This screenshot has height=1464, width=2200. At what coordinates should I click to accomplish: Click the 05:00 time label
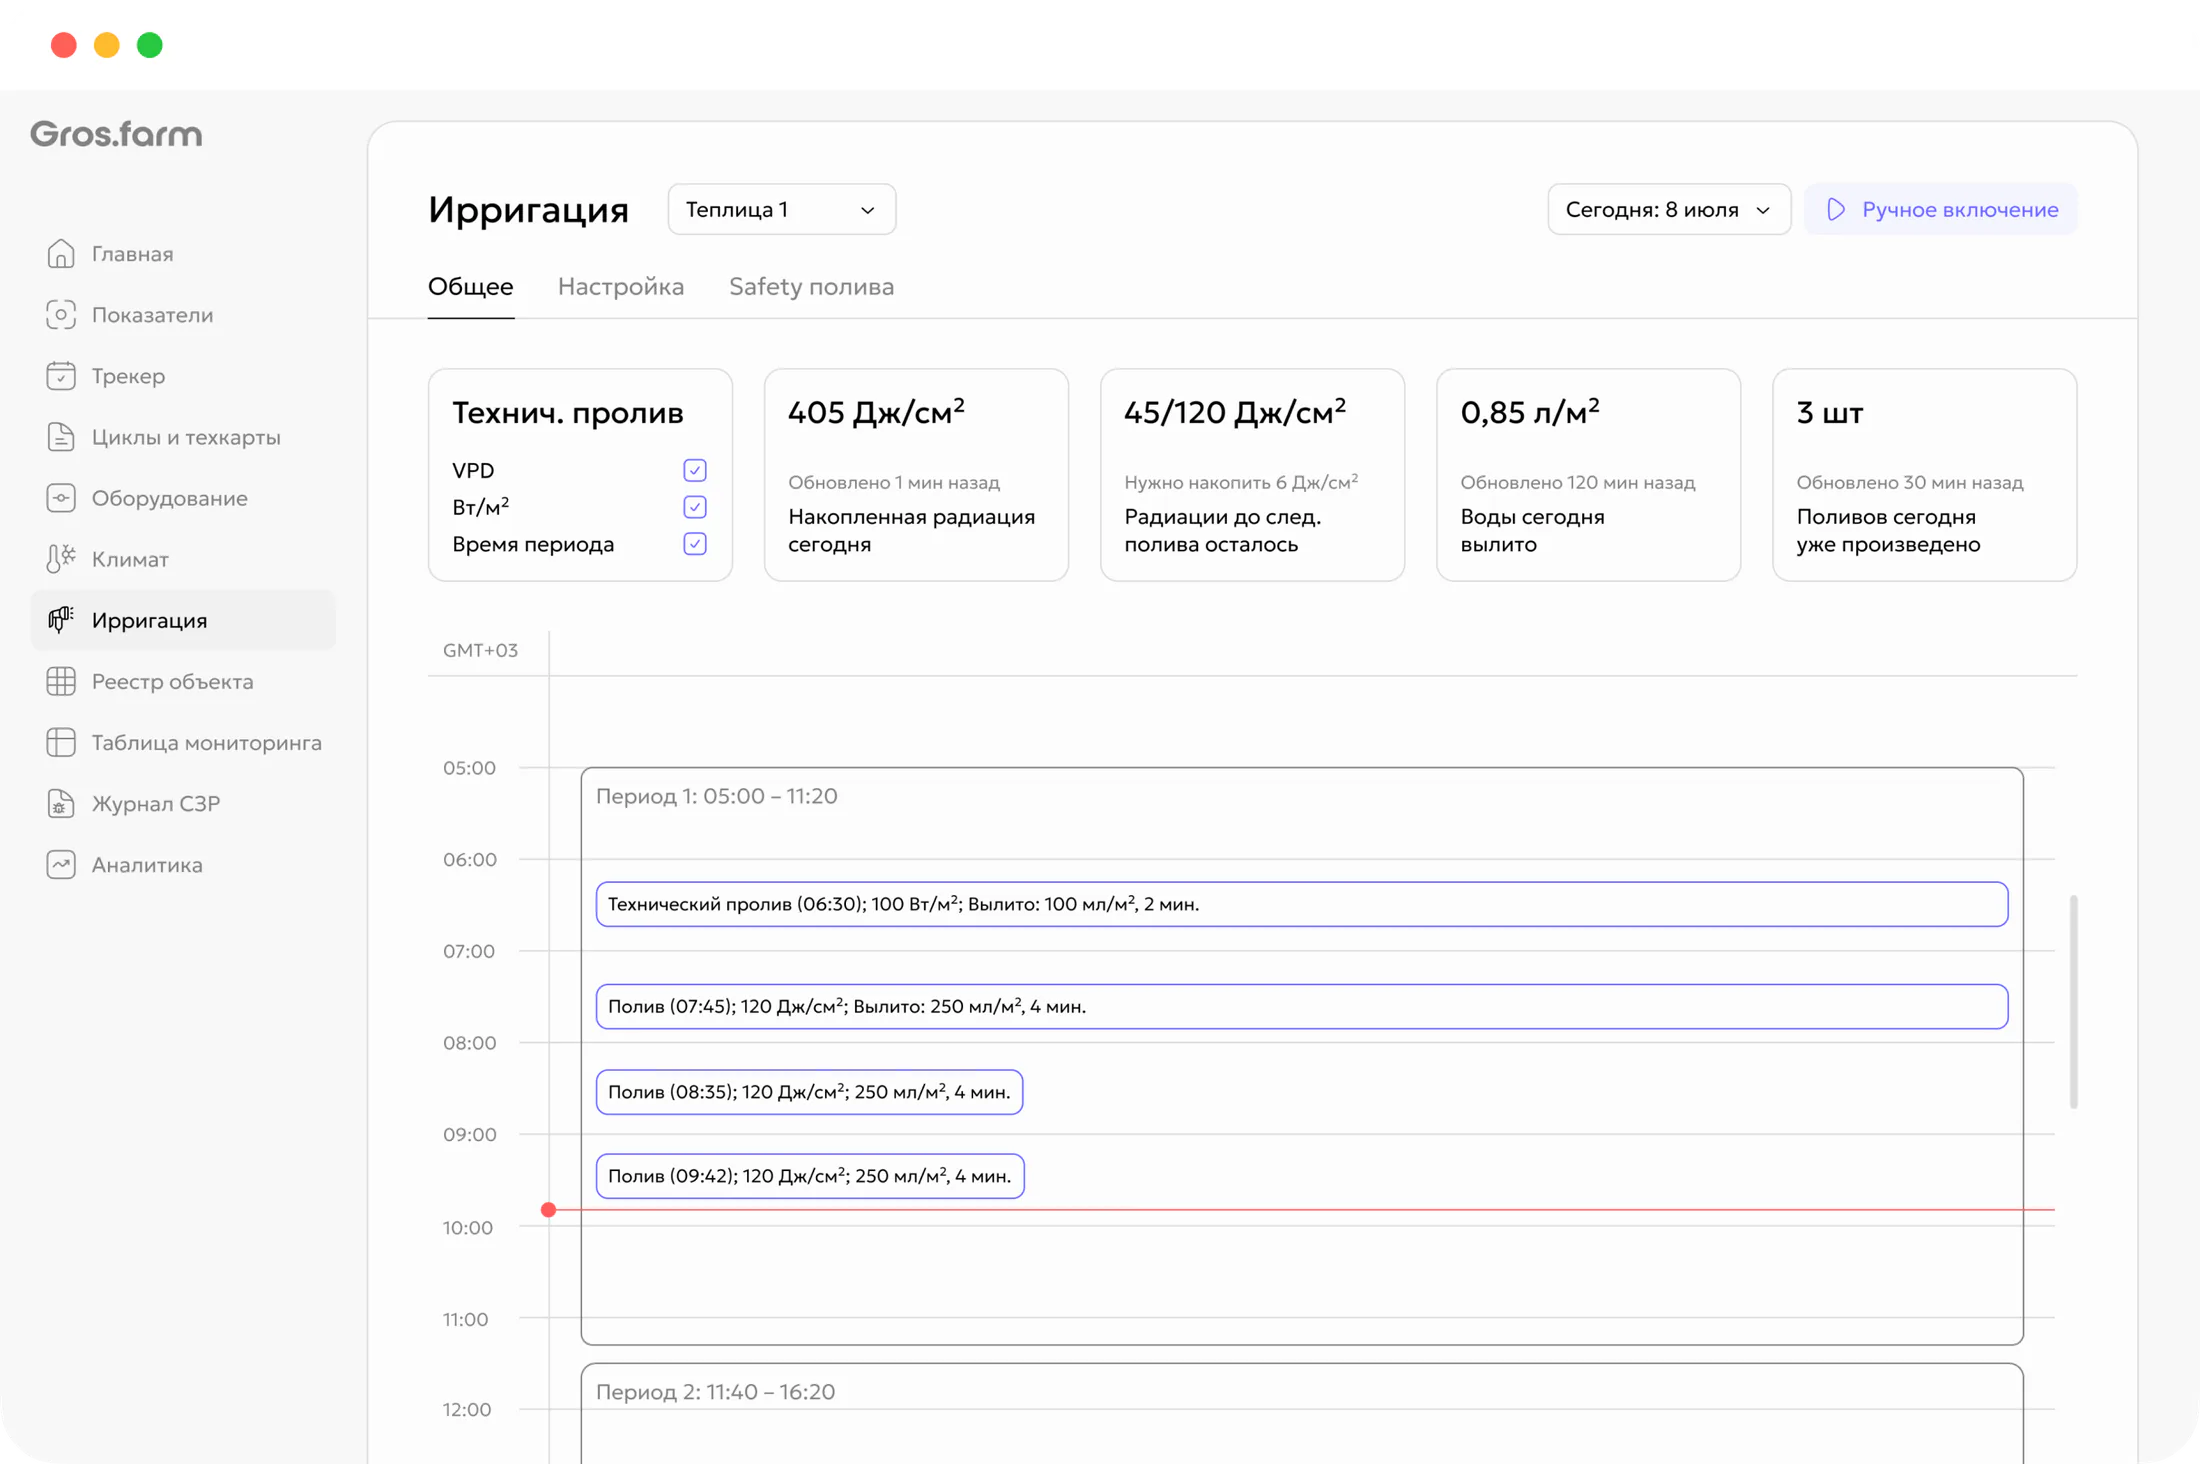[x=469, y=768]
